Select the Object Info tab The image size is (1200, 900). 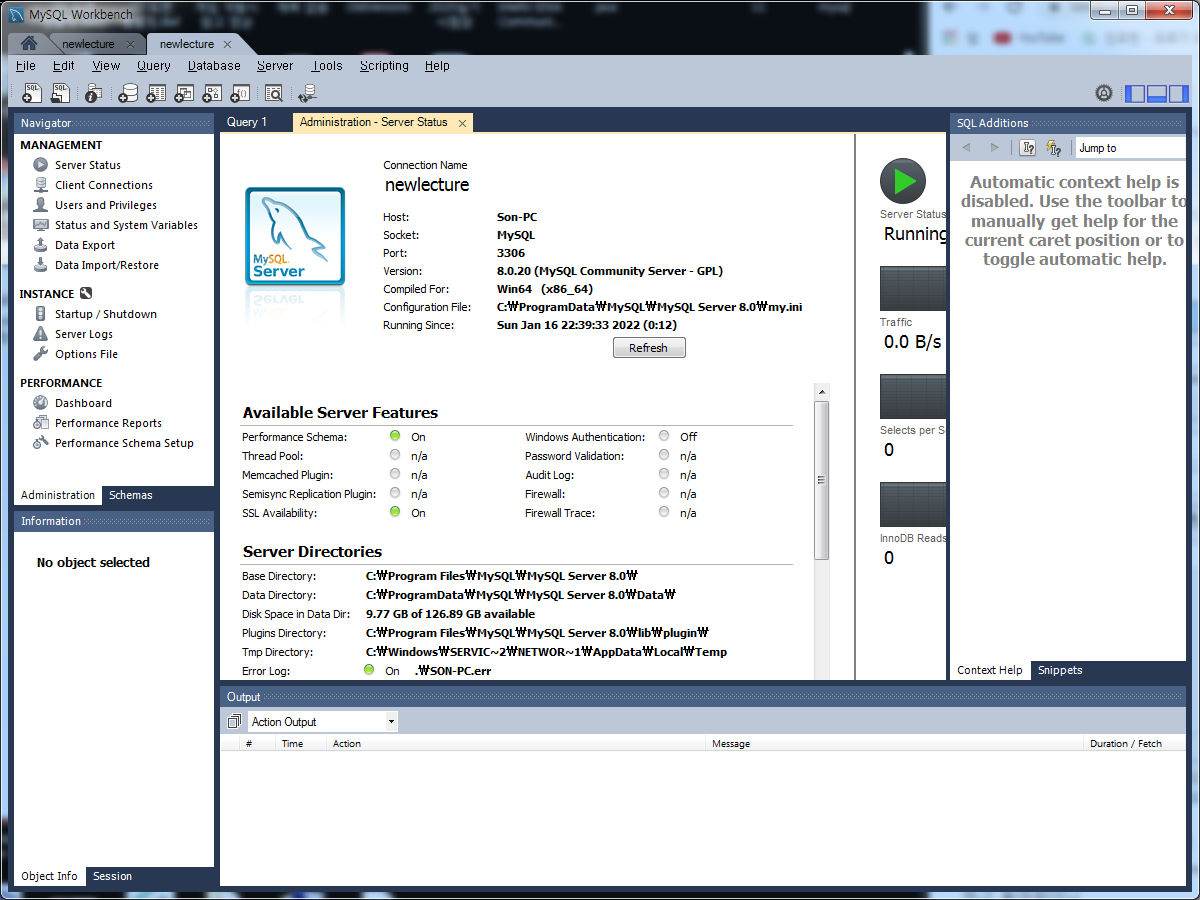click(x=49, y=876)
